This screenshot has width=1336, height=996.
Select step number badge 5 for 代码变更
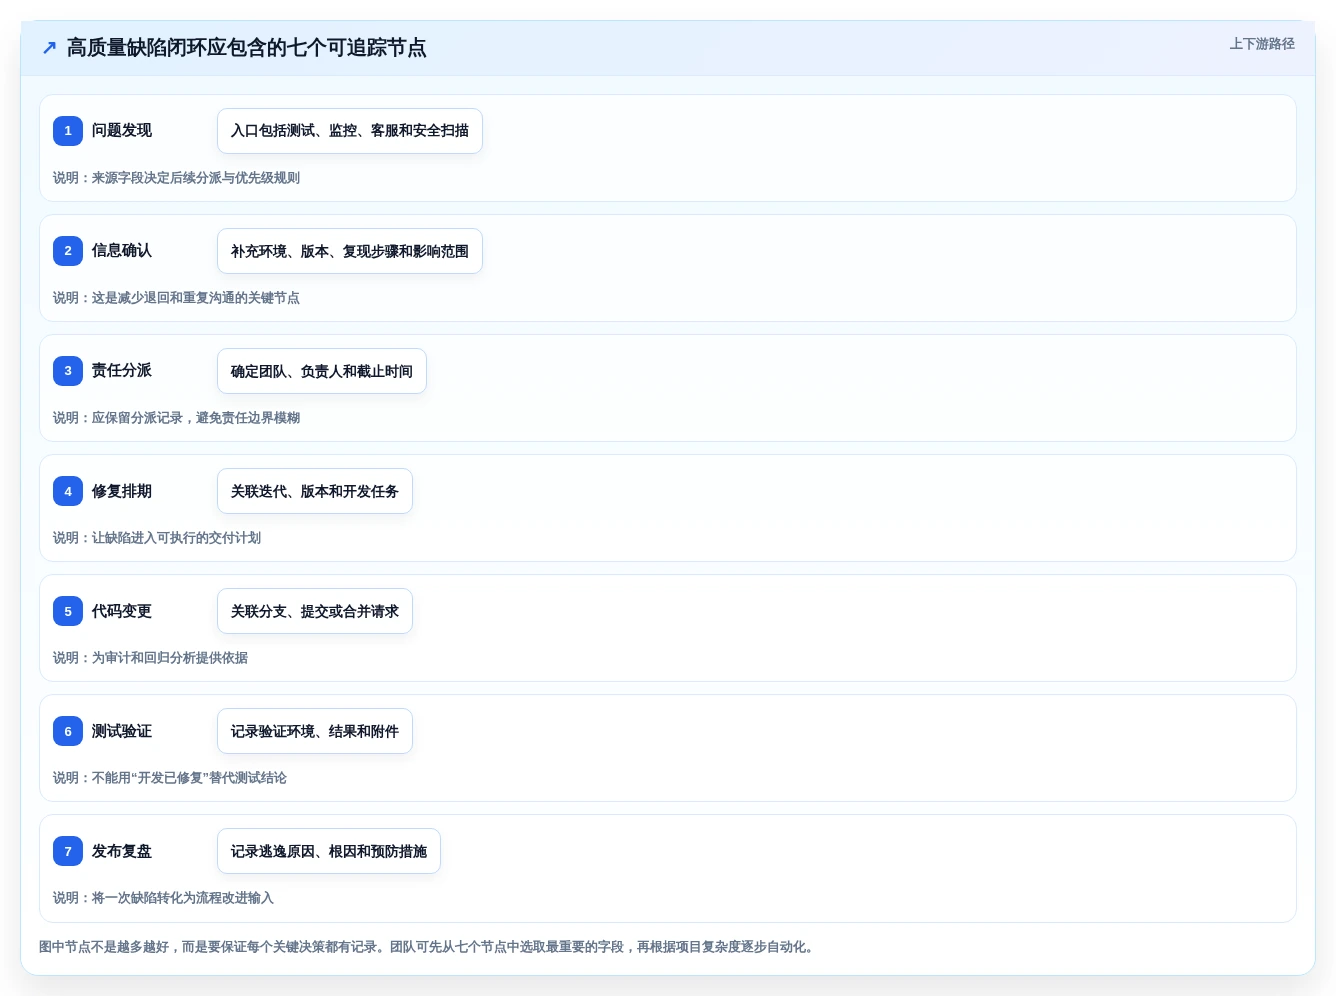[x=68, y=611]
